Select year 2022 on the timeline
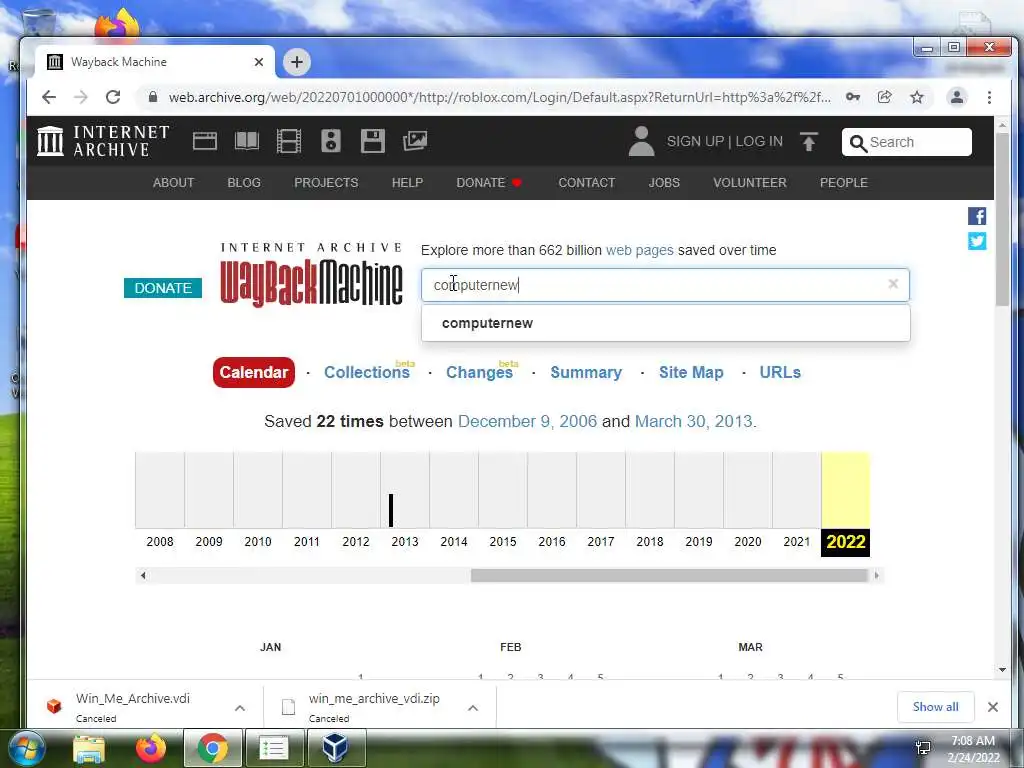The height and width of the screenshot is (768, 1024). [846, 541]
